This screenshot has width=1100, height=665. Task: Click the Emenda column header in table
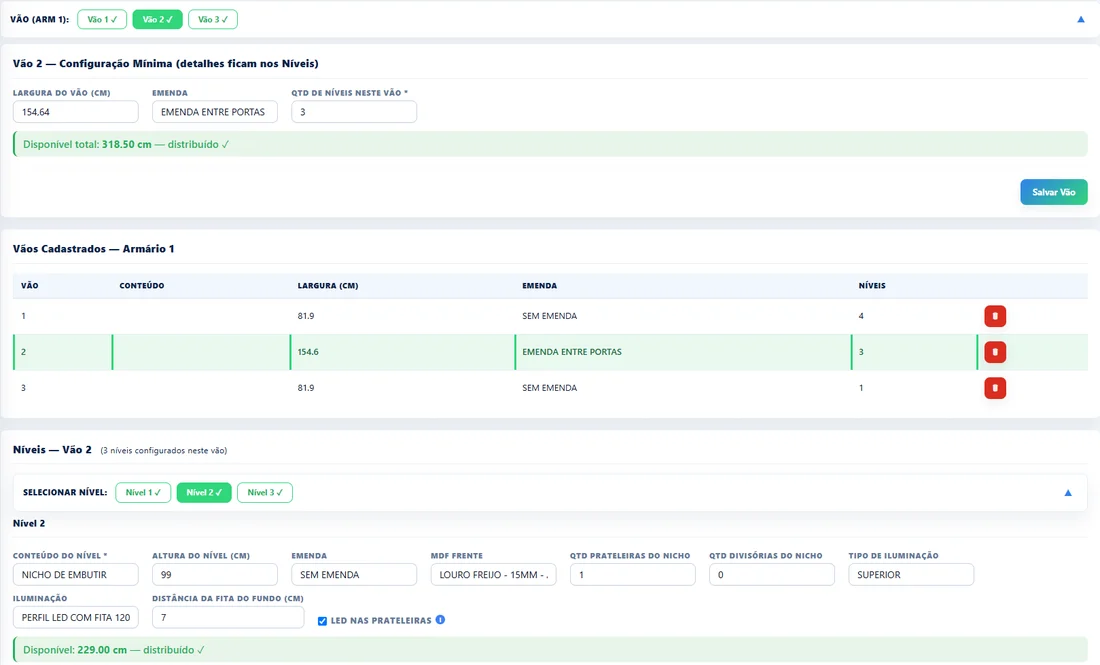point(539,286)
